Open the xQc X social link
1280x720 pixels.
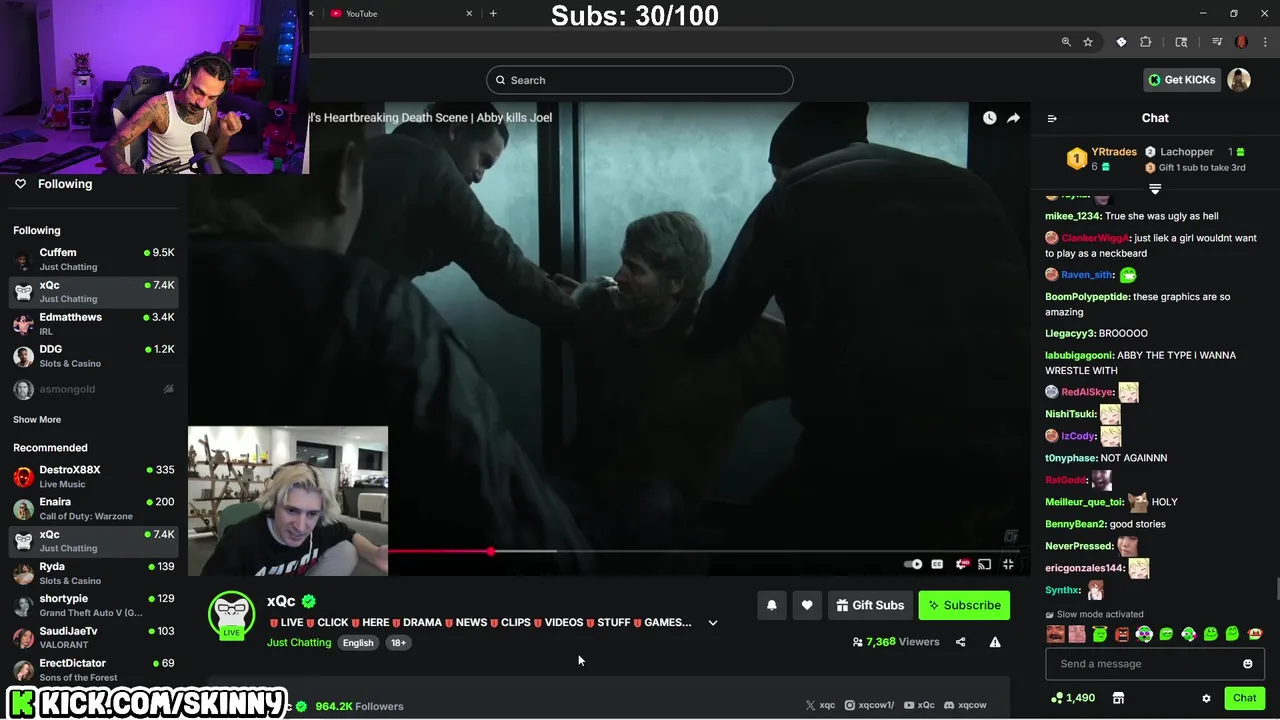coord(820,705)
